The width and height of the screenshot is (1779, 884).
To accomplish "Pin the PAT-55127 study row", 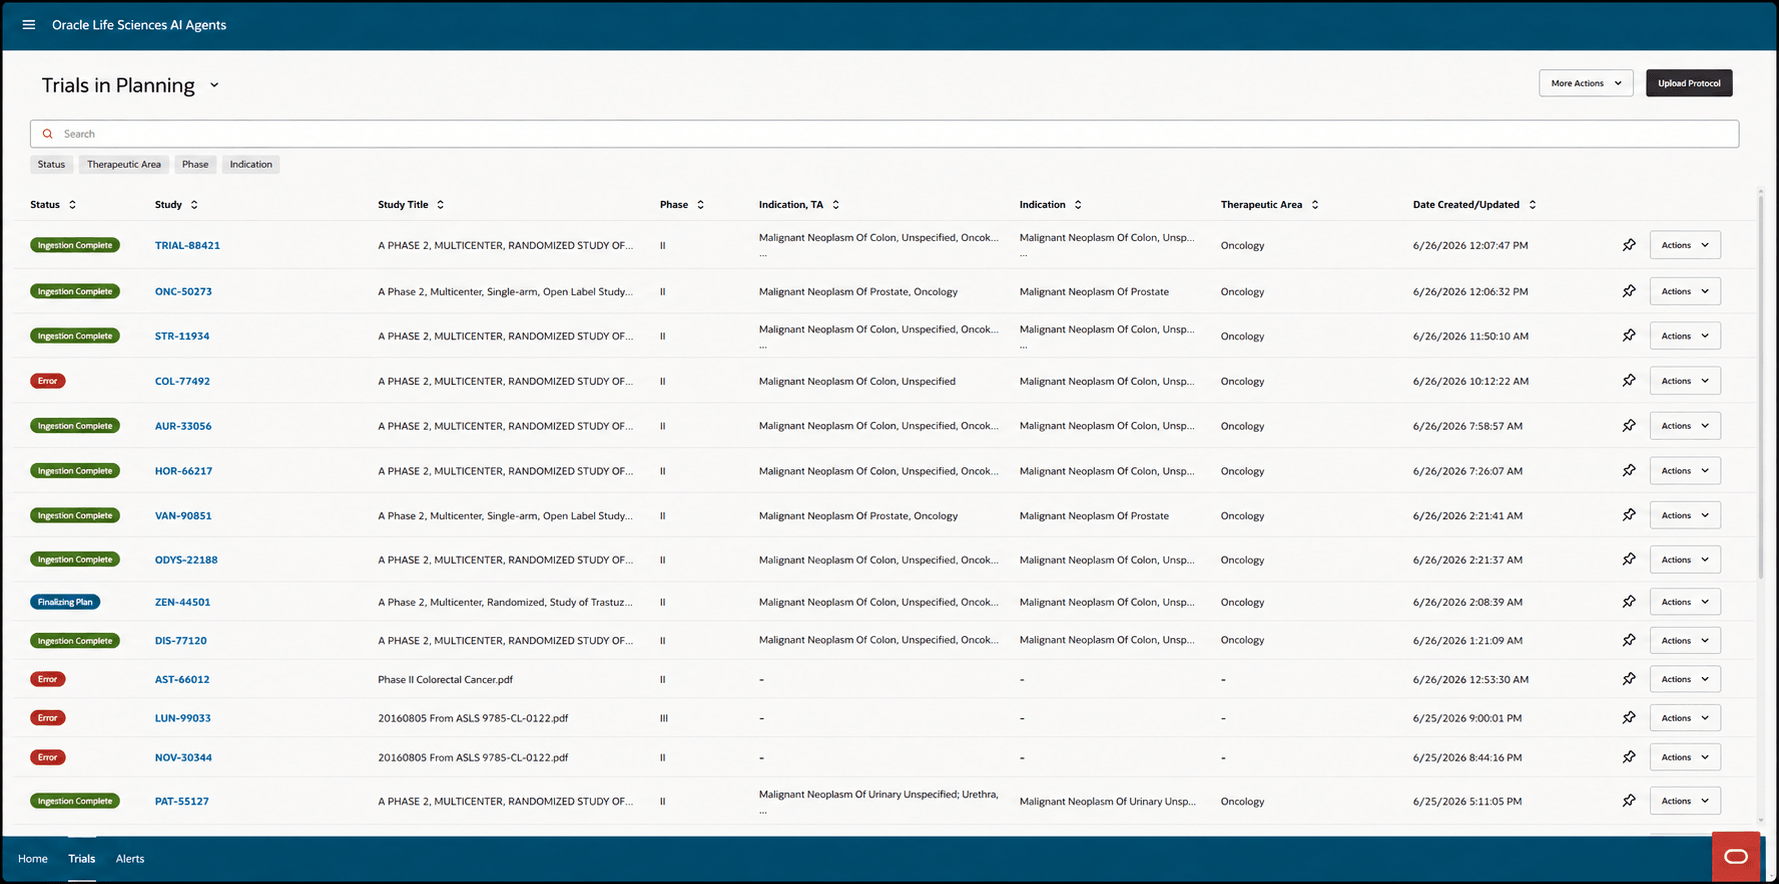I will 1629,801.
